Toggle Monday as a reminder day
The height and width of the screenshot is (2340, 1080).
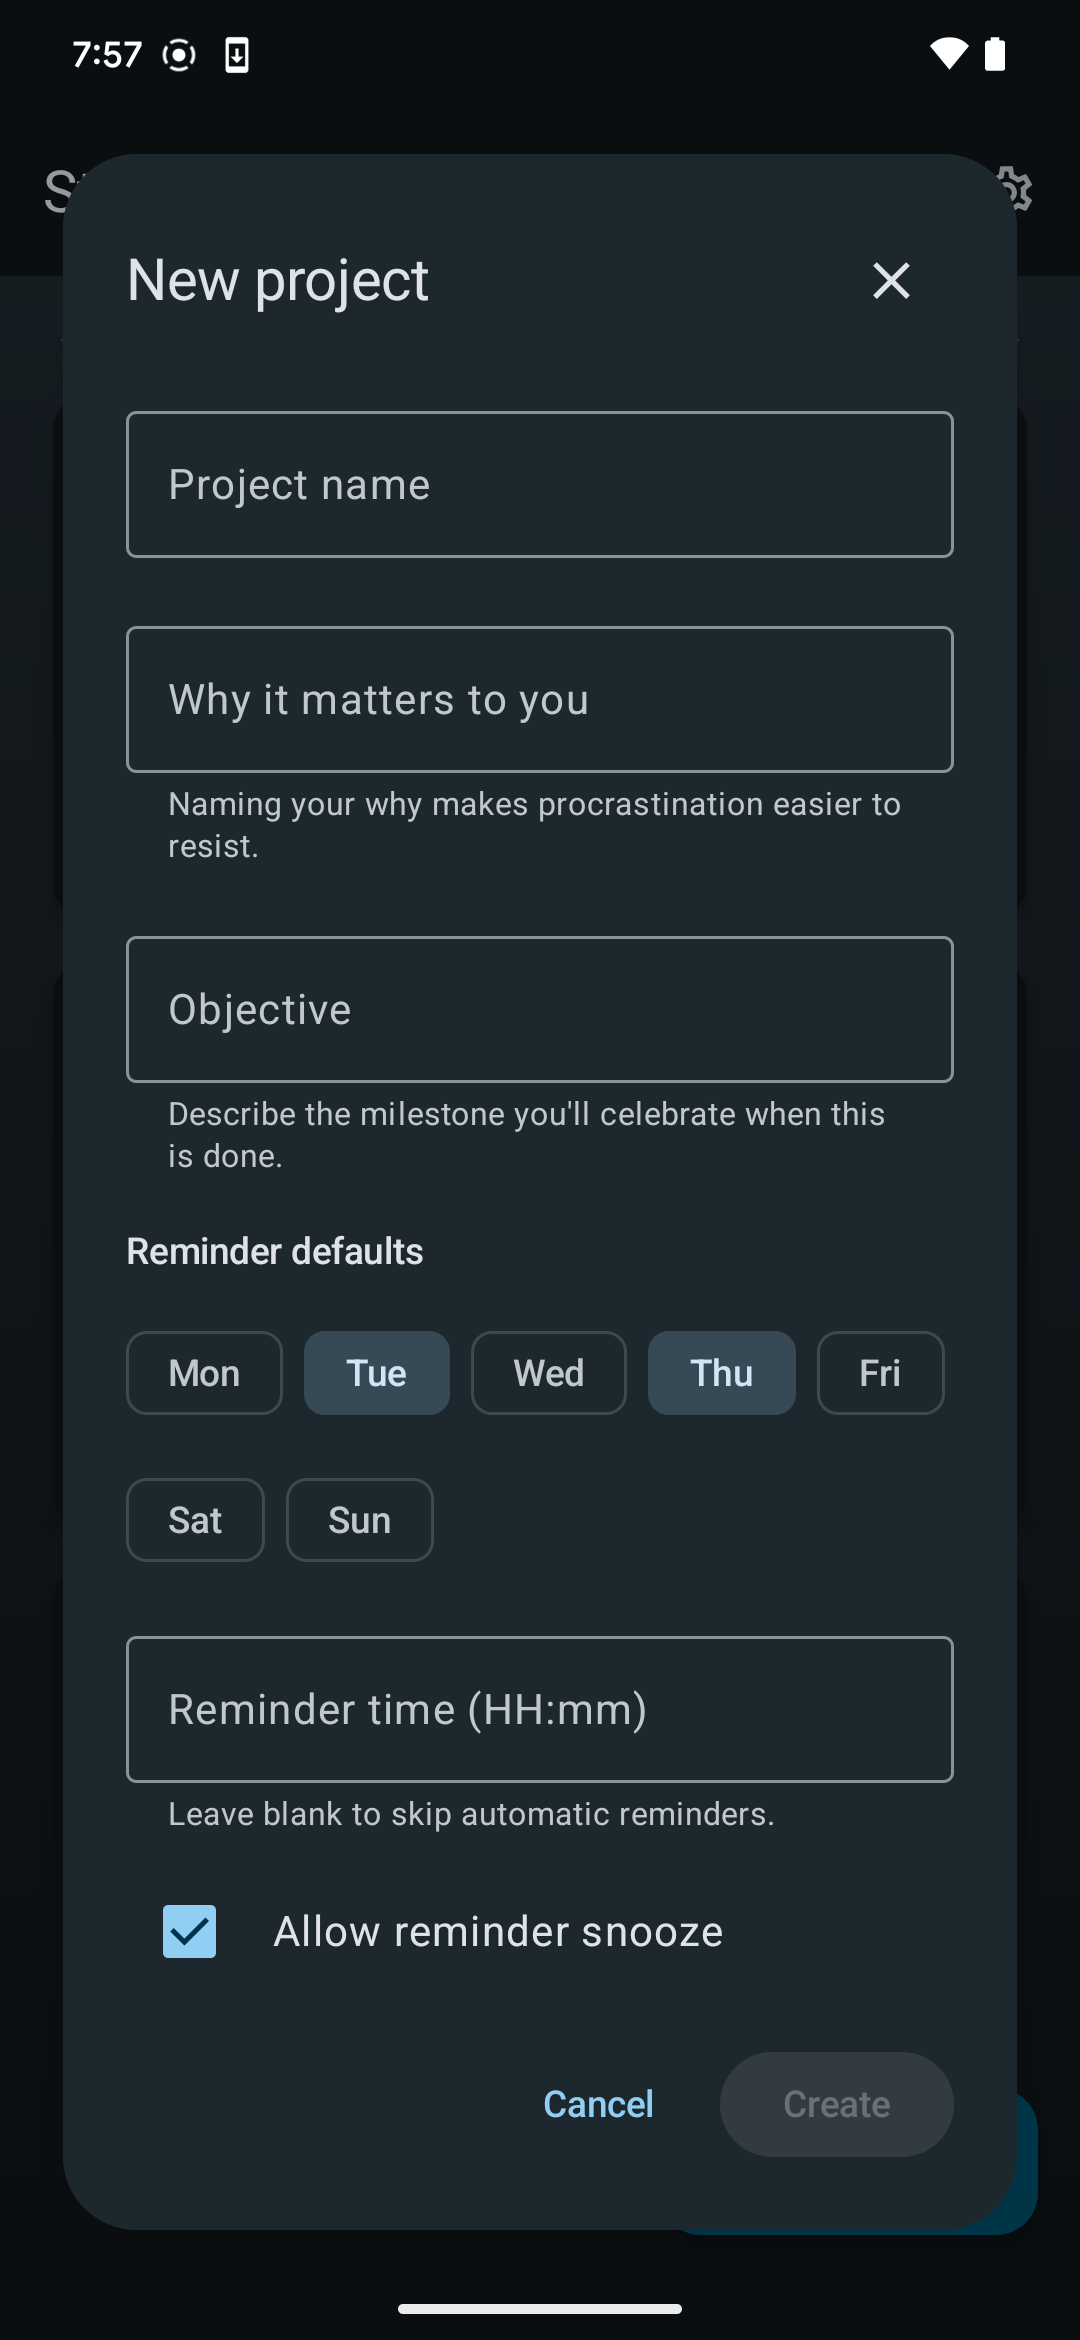pyautogui.click(x=203, y=1373)
